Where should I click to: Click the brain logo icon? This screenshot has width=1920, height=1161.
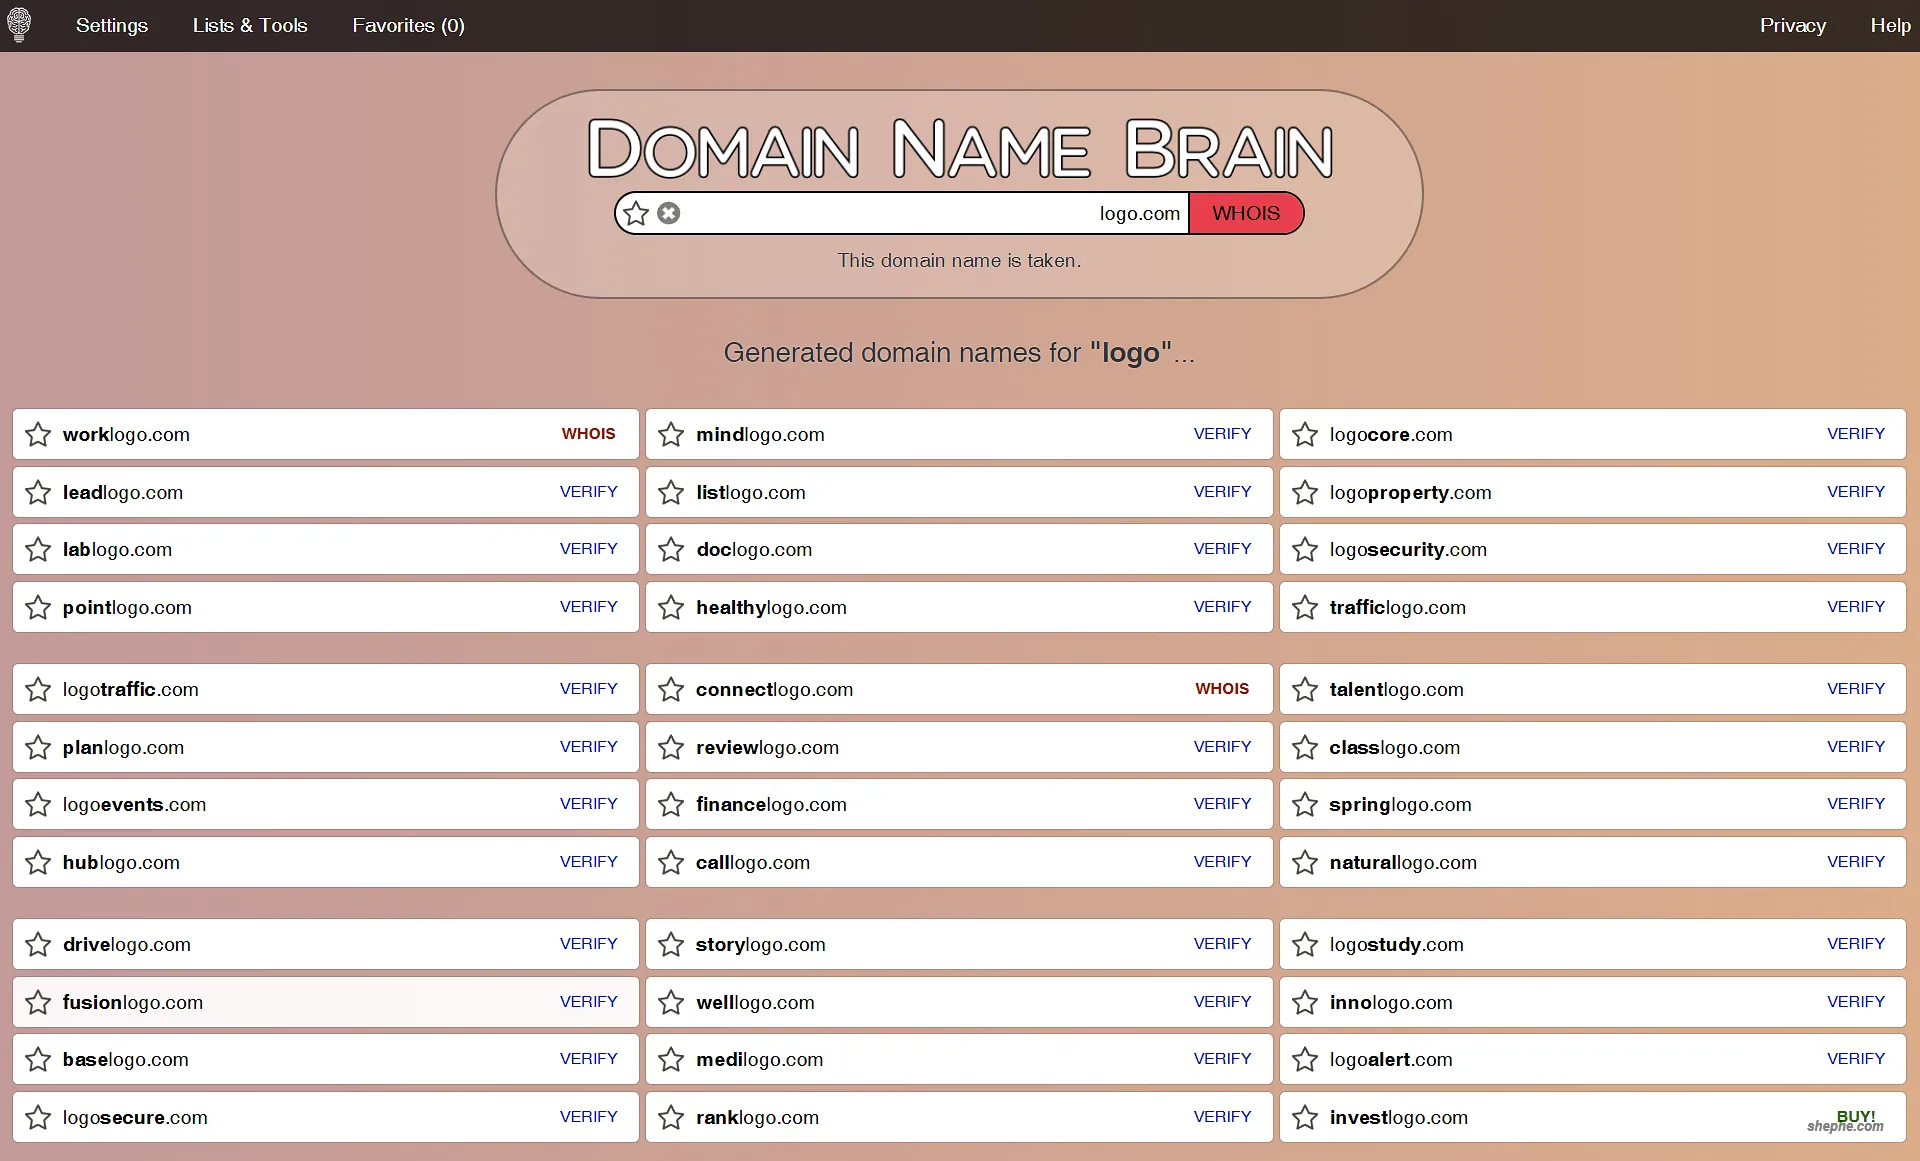(x=19, y=24)
